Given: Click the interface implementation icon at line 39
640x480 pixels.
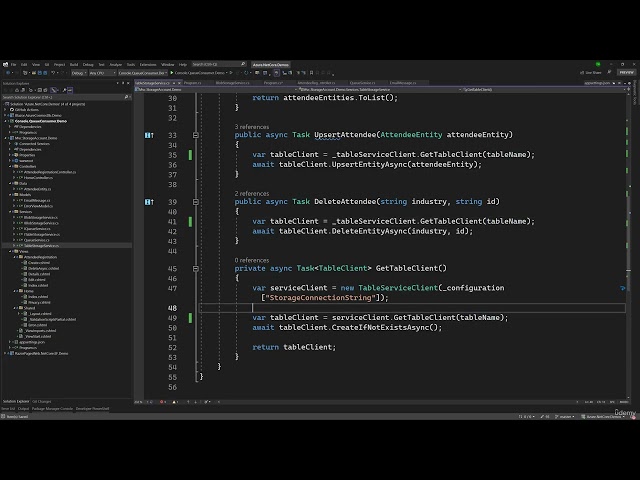Looking at the screenshot, I should tap(149, 202).
